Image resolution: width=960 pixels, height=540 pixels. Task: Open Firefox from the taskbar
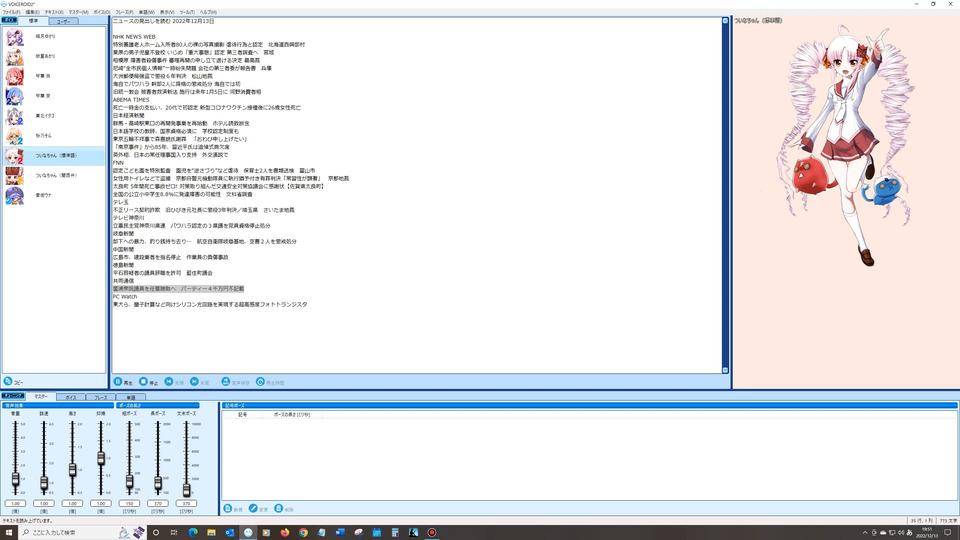[285, 532]
